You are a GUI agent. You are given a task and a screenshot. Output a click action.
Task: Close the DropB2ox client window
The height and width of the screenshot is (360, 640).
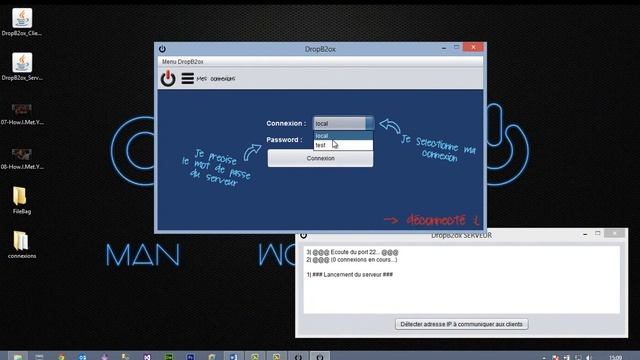tap(473, 47)
